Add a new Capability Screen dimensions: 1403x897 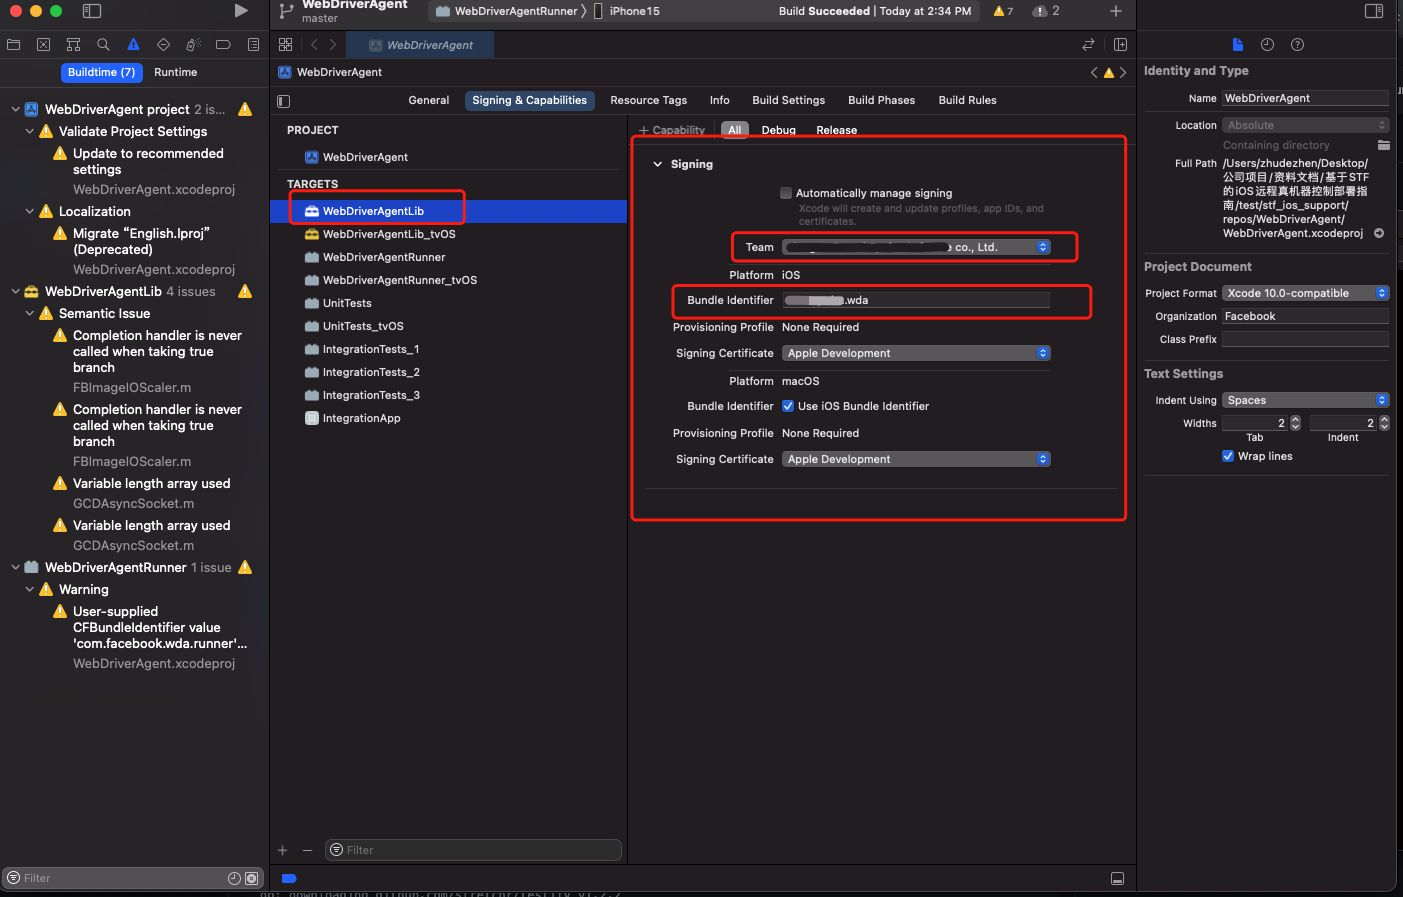coord(672,130)
